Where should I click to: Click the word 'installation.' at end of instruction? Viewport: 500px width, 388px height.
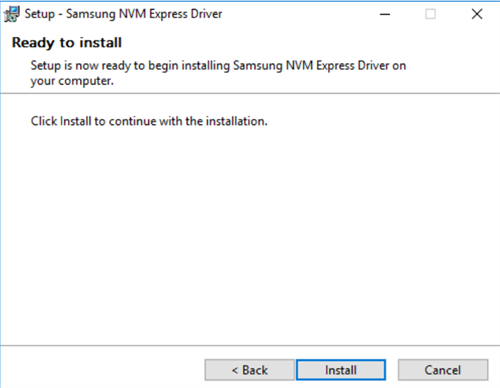[x=237, y=121]
